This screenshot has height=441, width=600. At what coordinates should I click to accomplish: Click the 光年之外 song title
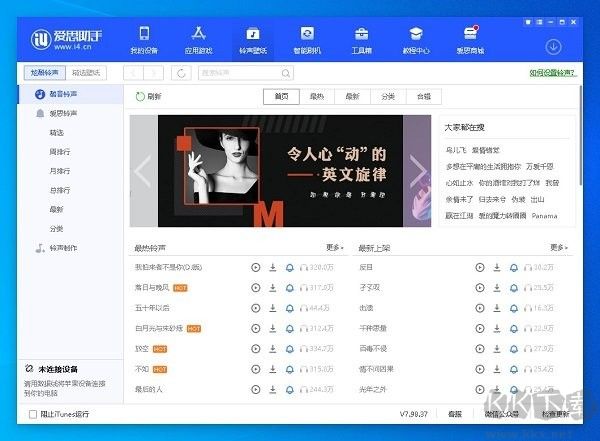coord(373,389)
